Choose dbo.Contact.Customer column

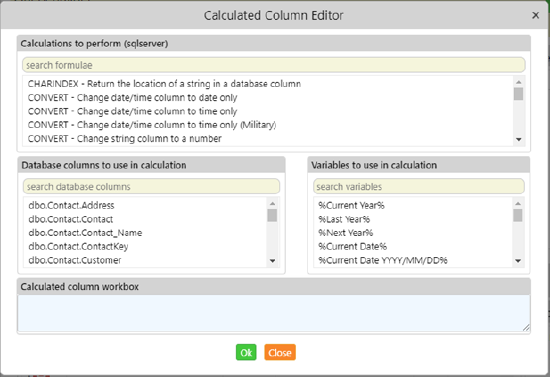pos(75,260)
